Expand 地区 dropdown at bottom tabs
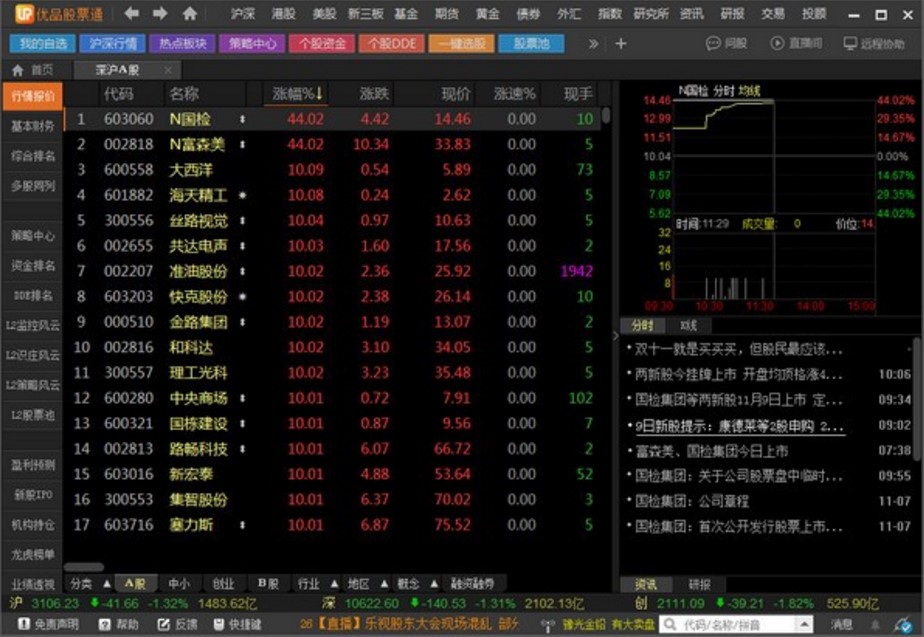 (384, 584)
